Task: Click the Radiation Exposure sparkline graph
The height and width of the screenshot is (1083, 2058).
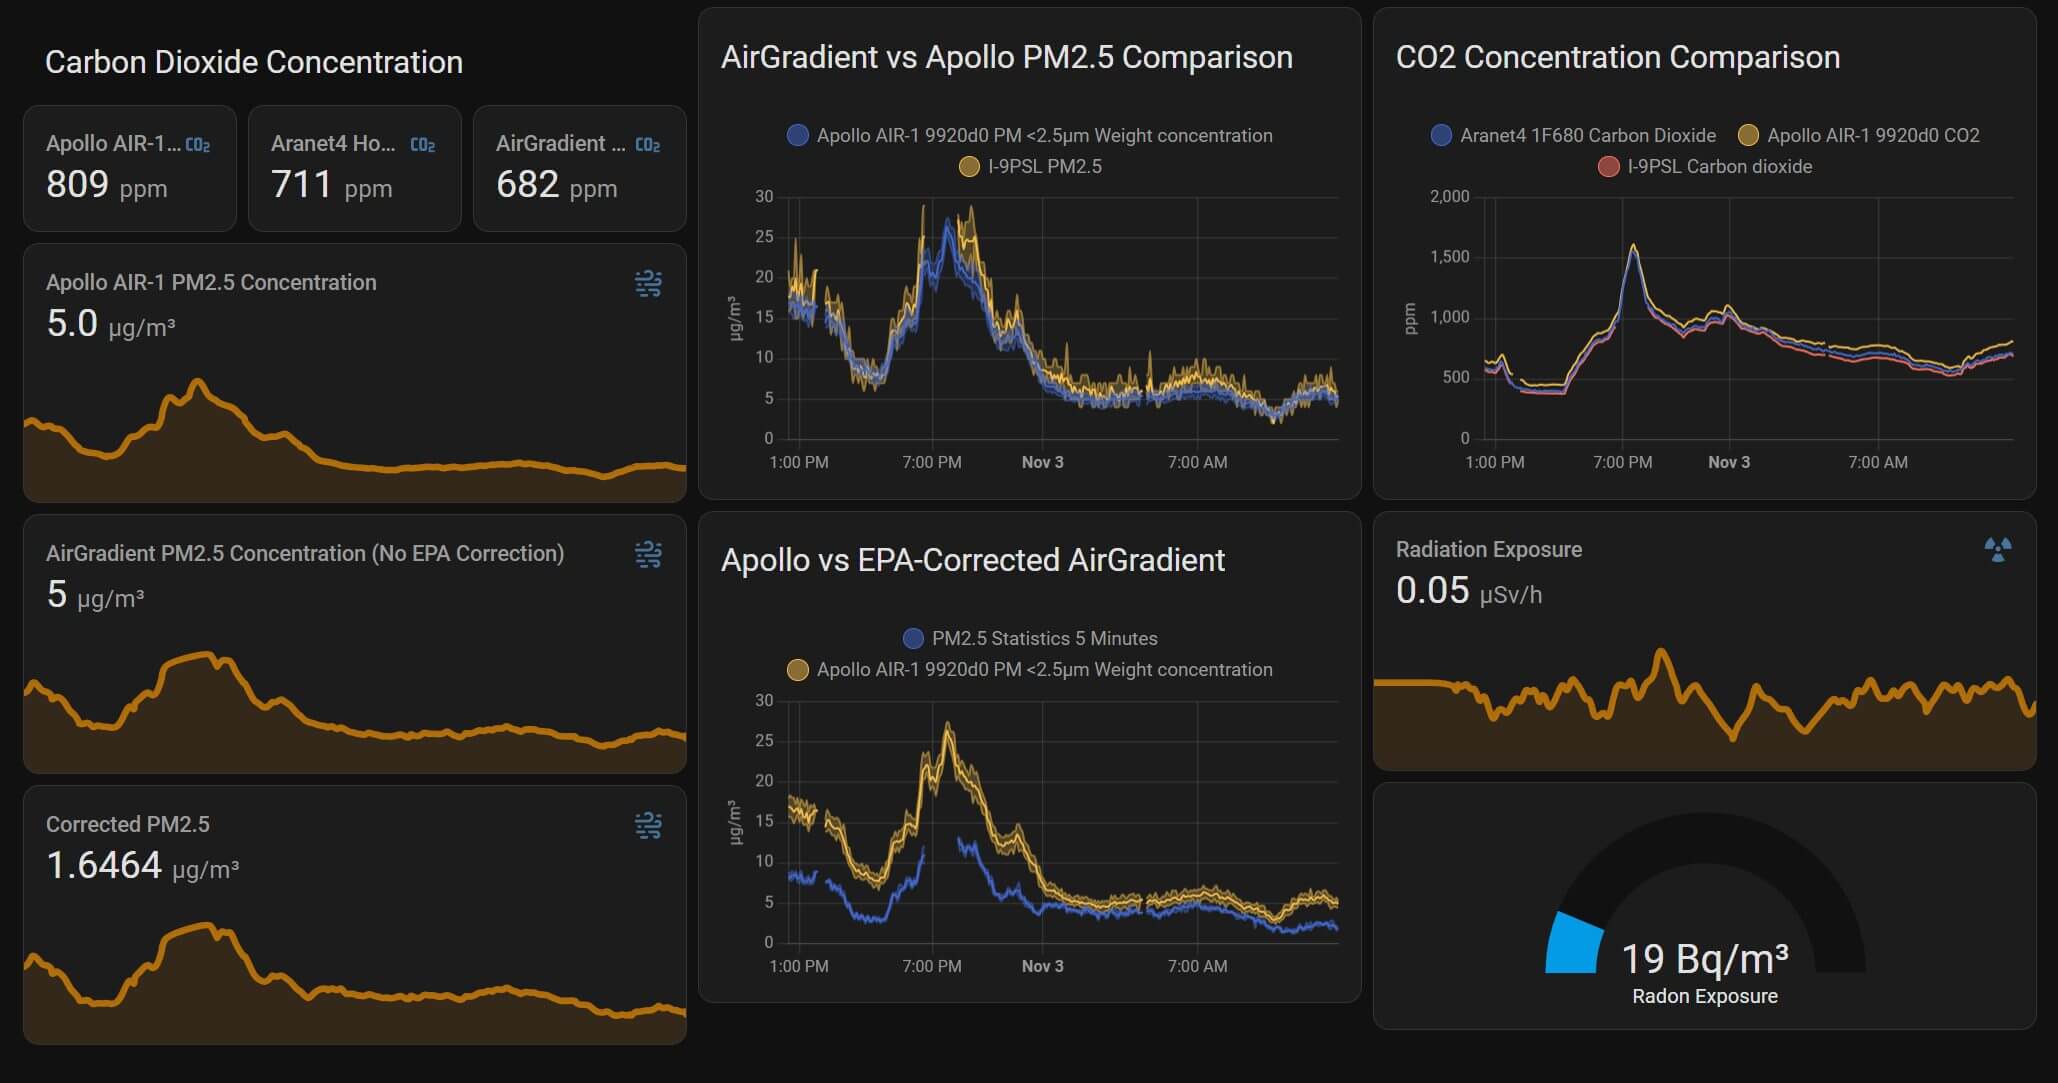Action: 1705,708
